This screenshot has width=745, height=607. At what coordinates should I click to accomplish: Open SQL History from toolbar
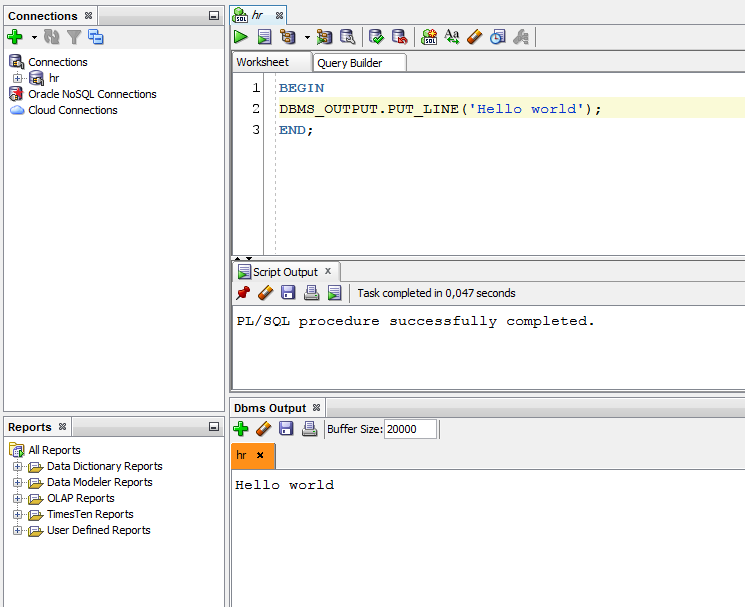497,37
